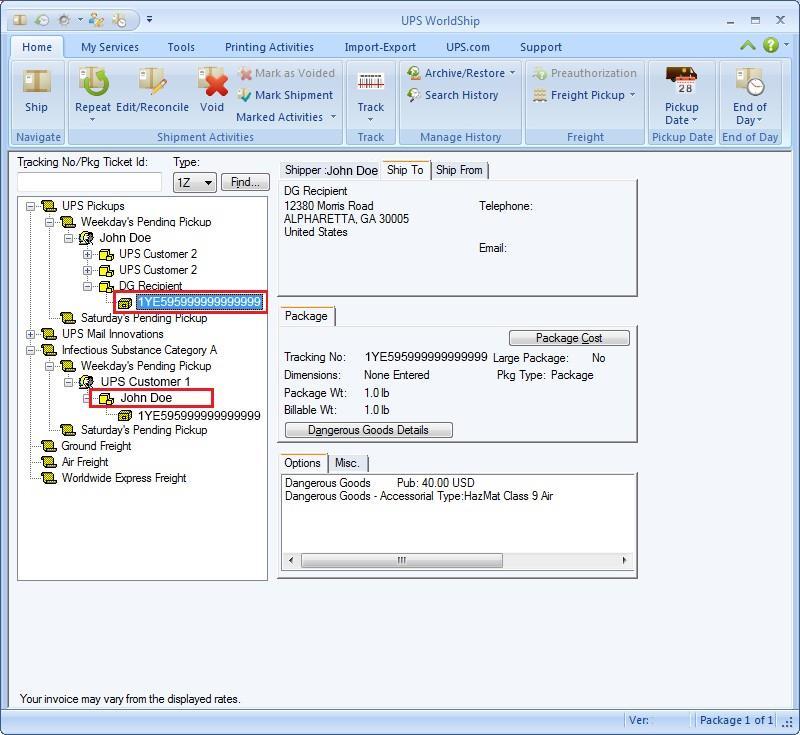Click the rightmost clock icon in quick access toolbar
This screenshot has height=735, width=800.
(x=119, y=20)
